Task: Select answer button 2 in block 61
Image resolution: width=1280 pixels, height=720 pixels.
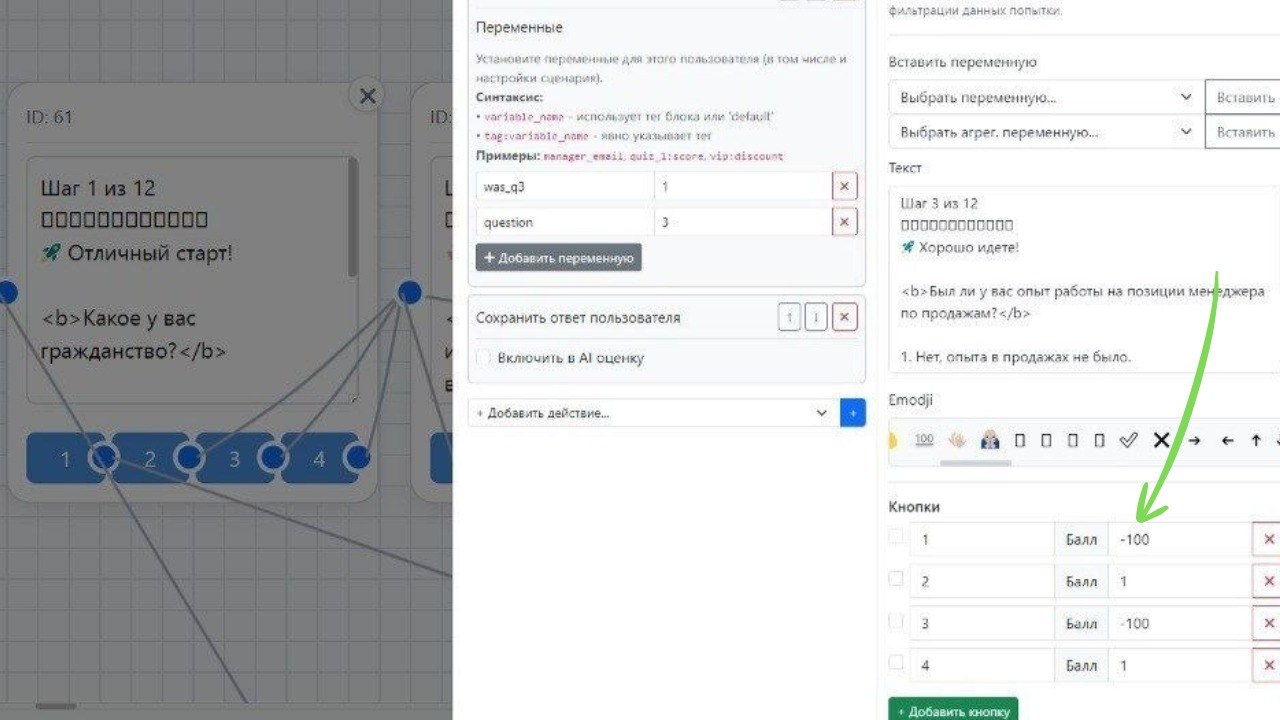Action: tap(148, 459)
